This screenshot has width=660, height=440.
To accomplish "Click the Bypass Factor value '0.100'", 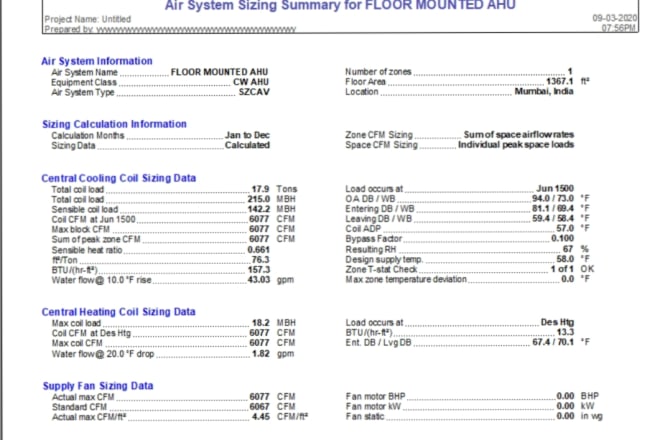I will pos(562,238).
